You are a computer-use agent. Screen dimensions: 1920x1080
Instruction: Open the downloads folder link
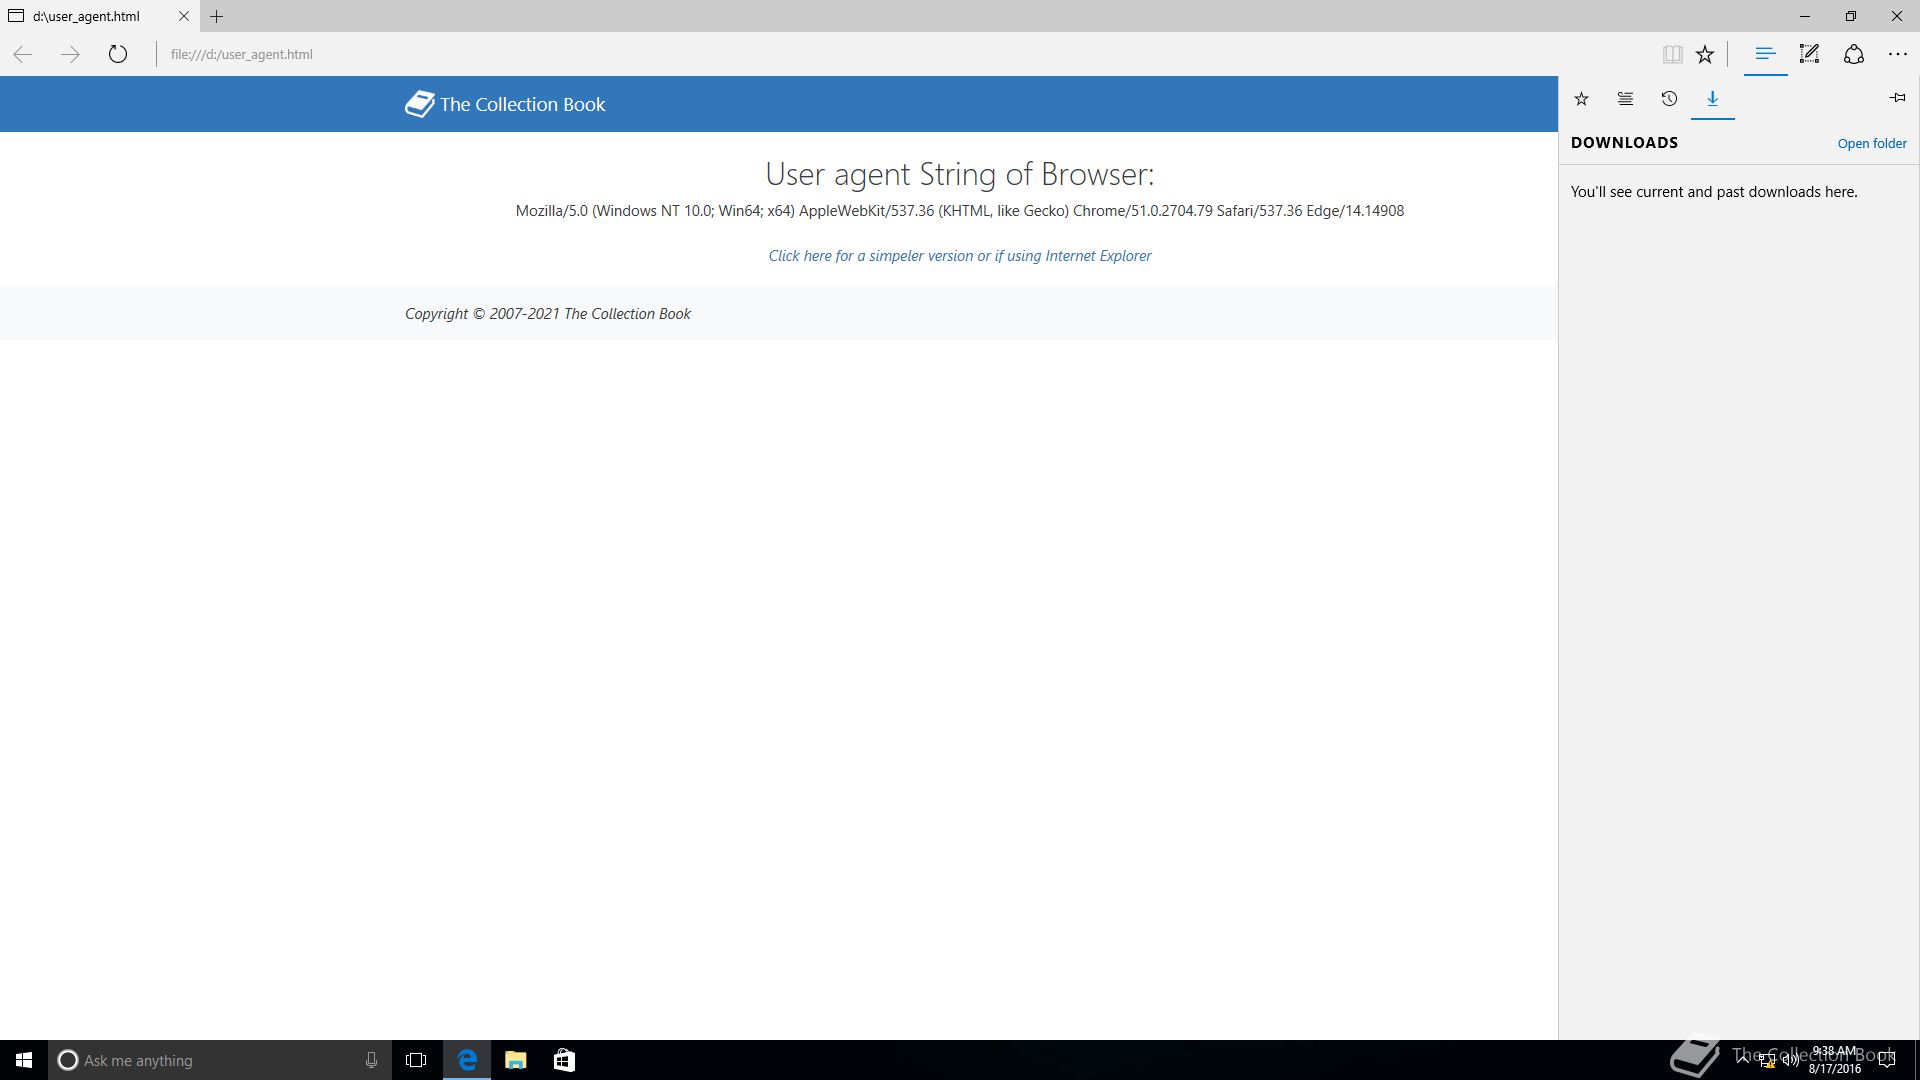[x=1872, y=143]
